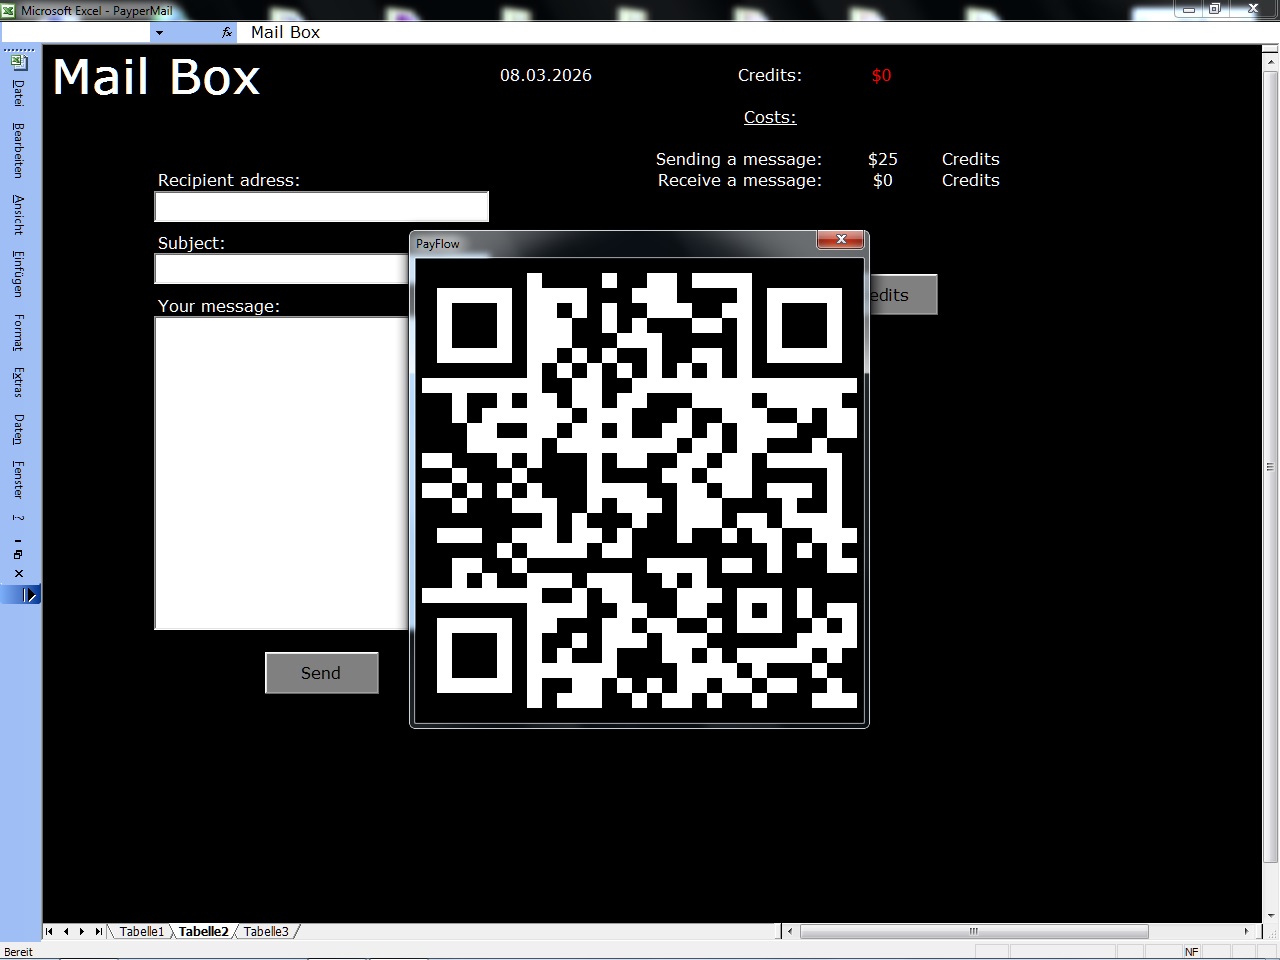Jump to the last sheet with the tab navigation arrow

tap(98, 931)
